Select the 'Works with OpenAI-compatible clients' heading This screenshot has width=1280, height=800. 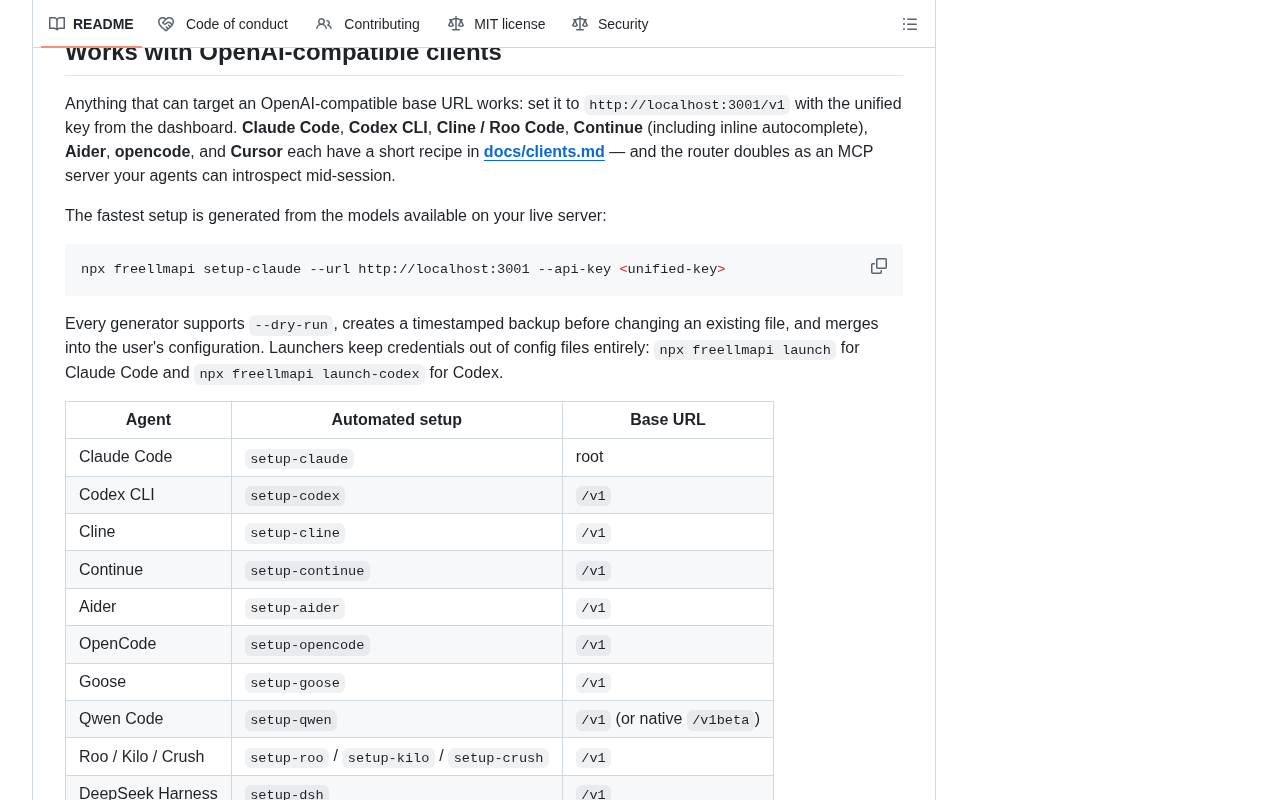point(283,52)
